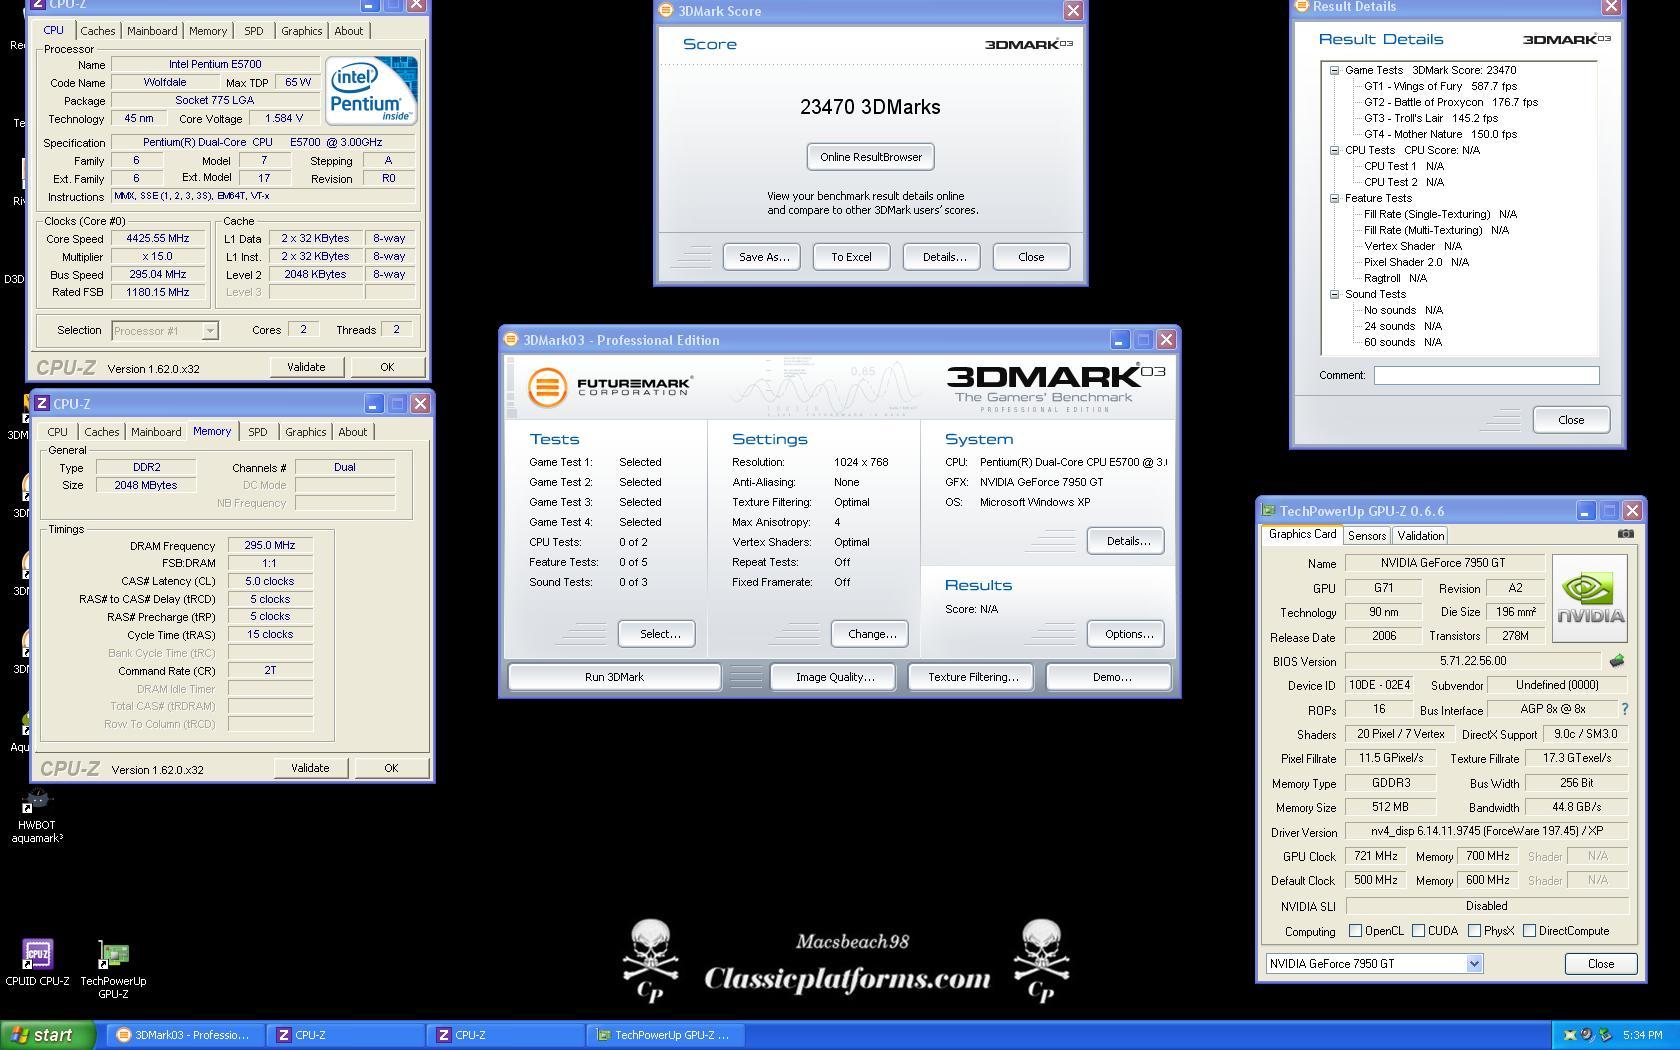The width and height of the screenshot is (1680, 1050).
Task: Open the HWBOT aquamark3 desktop icon
Action: pos(37,816)
